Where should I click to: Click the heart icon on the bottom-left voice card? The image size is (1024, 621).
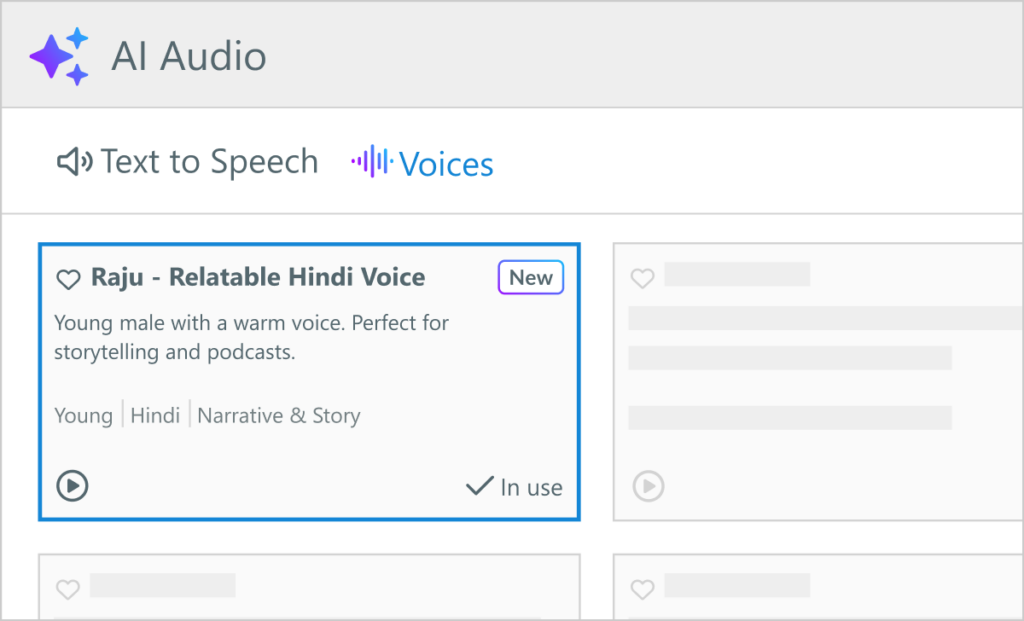tap(67, 590)
